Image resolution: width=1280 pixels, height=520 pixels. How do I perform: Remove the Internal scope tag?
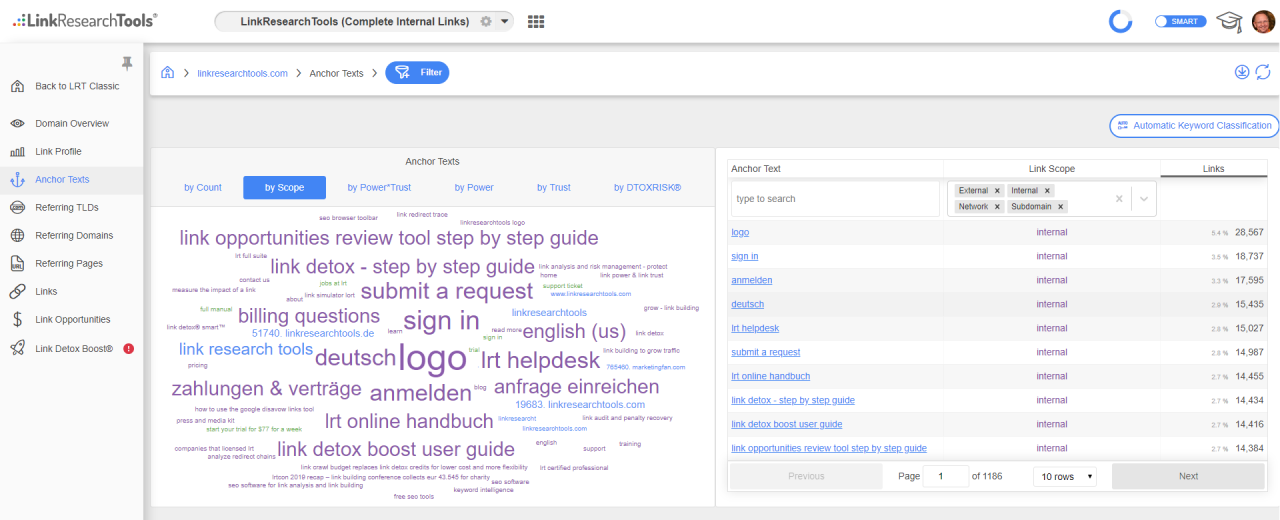(x=1047, y=191)
